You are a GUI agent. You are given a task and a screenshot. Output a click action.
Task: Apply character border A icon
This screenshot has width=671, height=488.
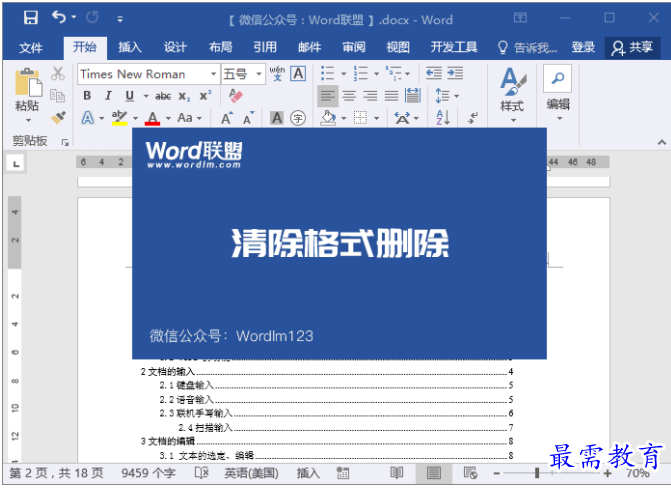[298, 74]
